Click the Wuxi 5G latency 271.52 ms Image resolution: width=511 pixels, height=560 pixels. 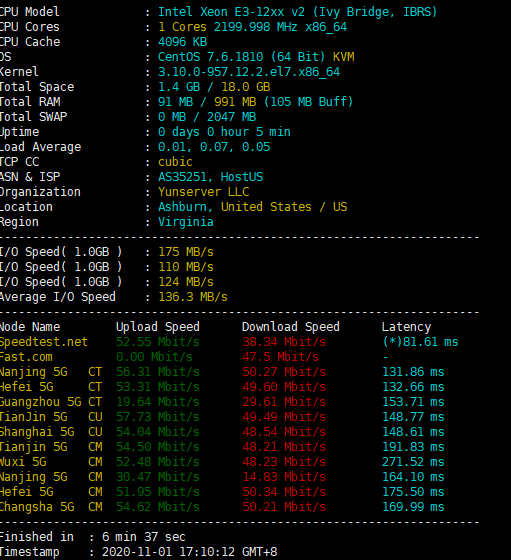[413, 462]
